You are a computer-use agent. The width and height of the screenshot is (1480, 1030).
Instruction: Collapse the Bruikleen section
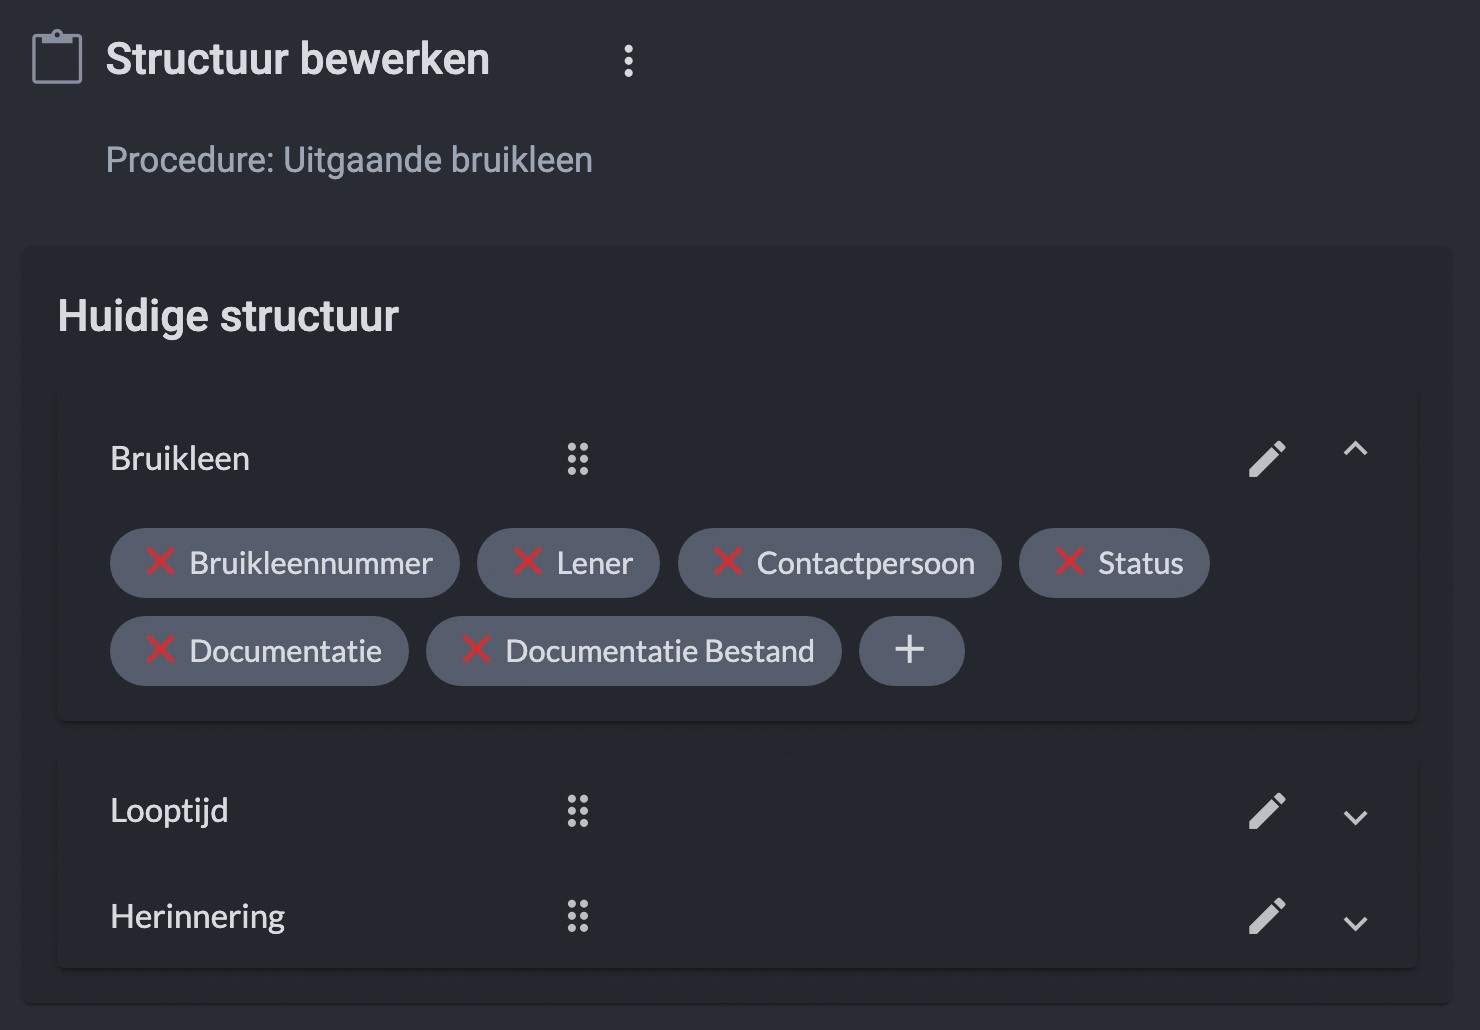pyautogui.click(x=1355, y=450)
